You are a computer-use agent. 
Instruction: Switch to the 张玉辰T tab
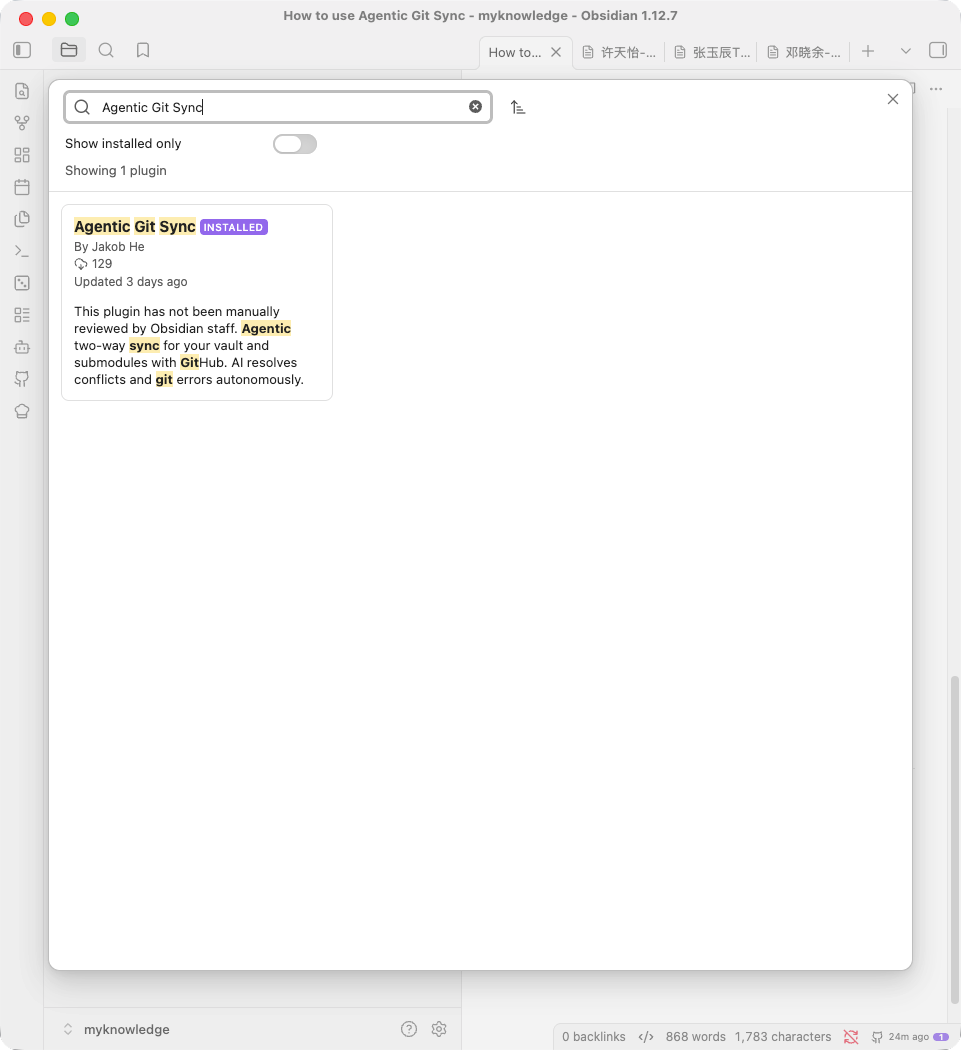(712, 52)
